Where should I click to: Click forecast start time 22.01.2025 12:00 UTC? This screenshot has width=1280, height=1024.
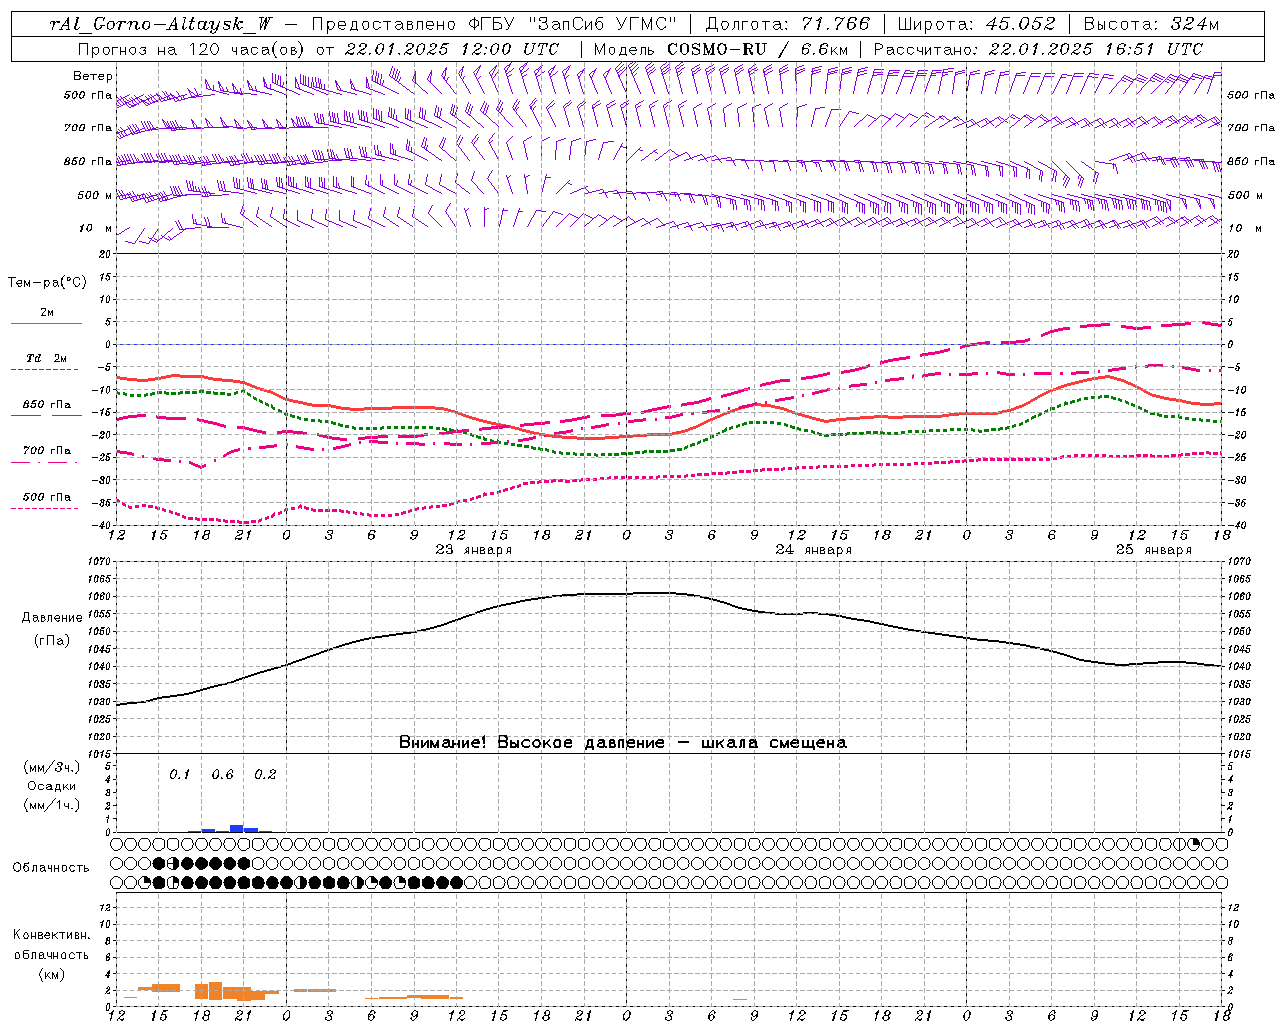tap(452, 49)
